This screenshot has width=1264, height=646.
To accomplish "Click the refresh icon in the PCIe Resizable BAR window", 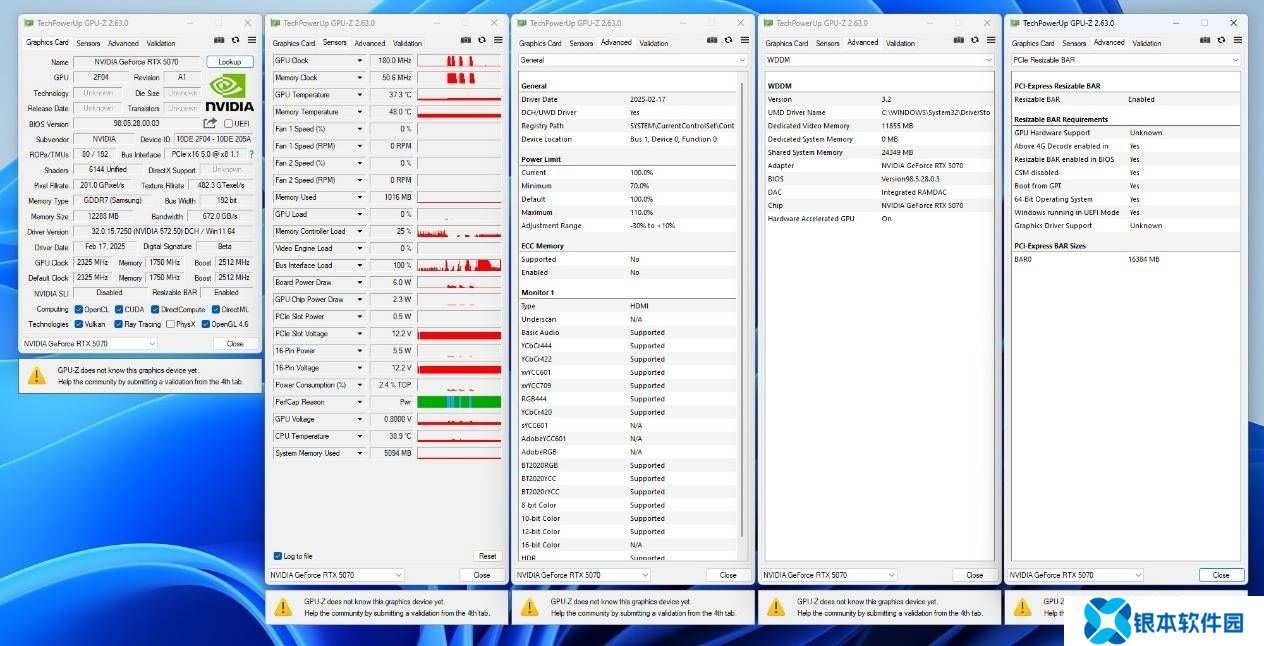I will coord(1221,40).
